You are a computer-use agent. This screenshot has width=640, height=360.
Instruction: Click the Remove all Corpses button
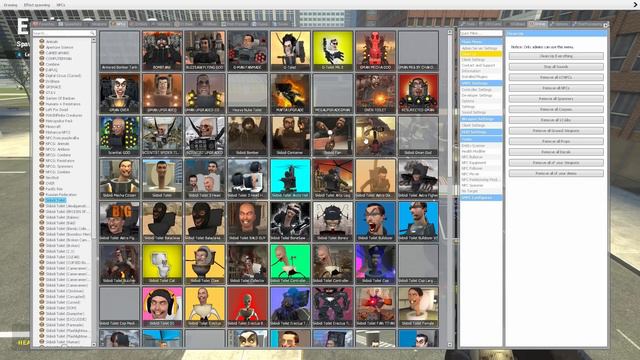click(x=556, y=109)
